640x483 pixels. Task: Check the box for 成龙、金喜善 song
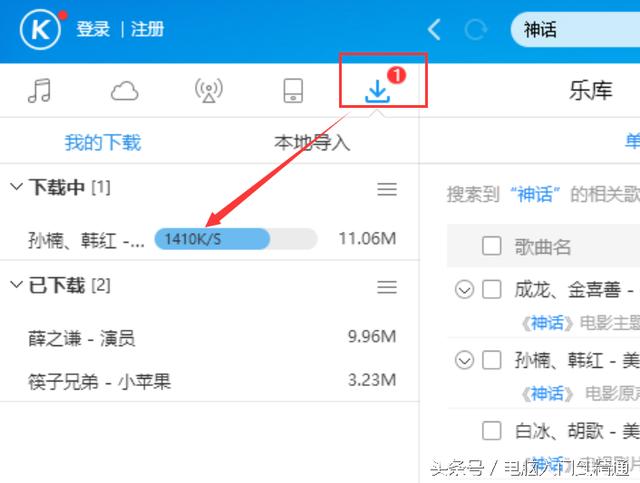(x=492, y=290)
